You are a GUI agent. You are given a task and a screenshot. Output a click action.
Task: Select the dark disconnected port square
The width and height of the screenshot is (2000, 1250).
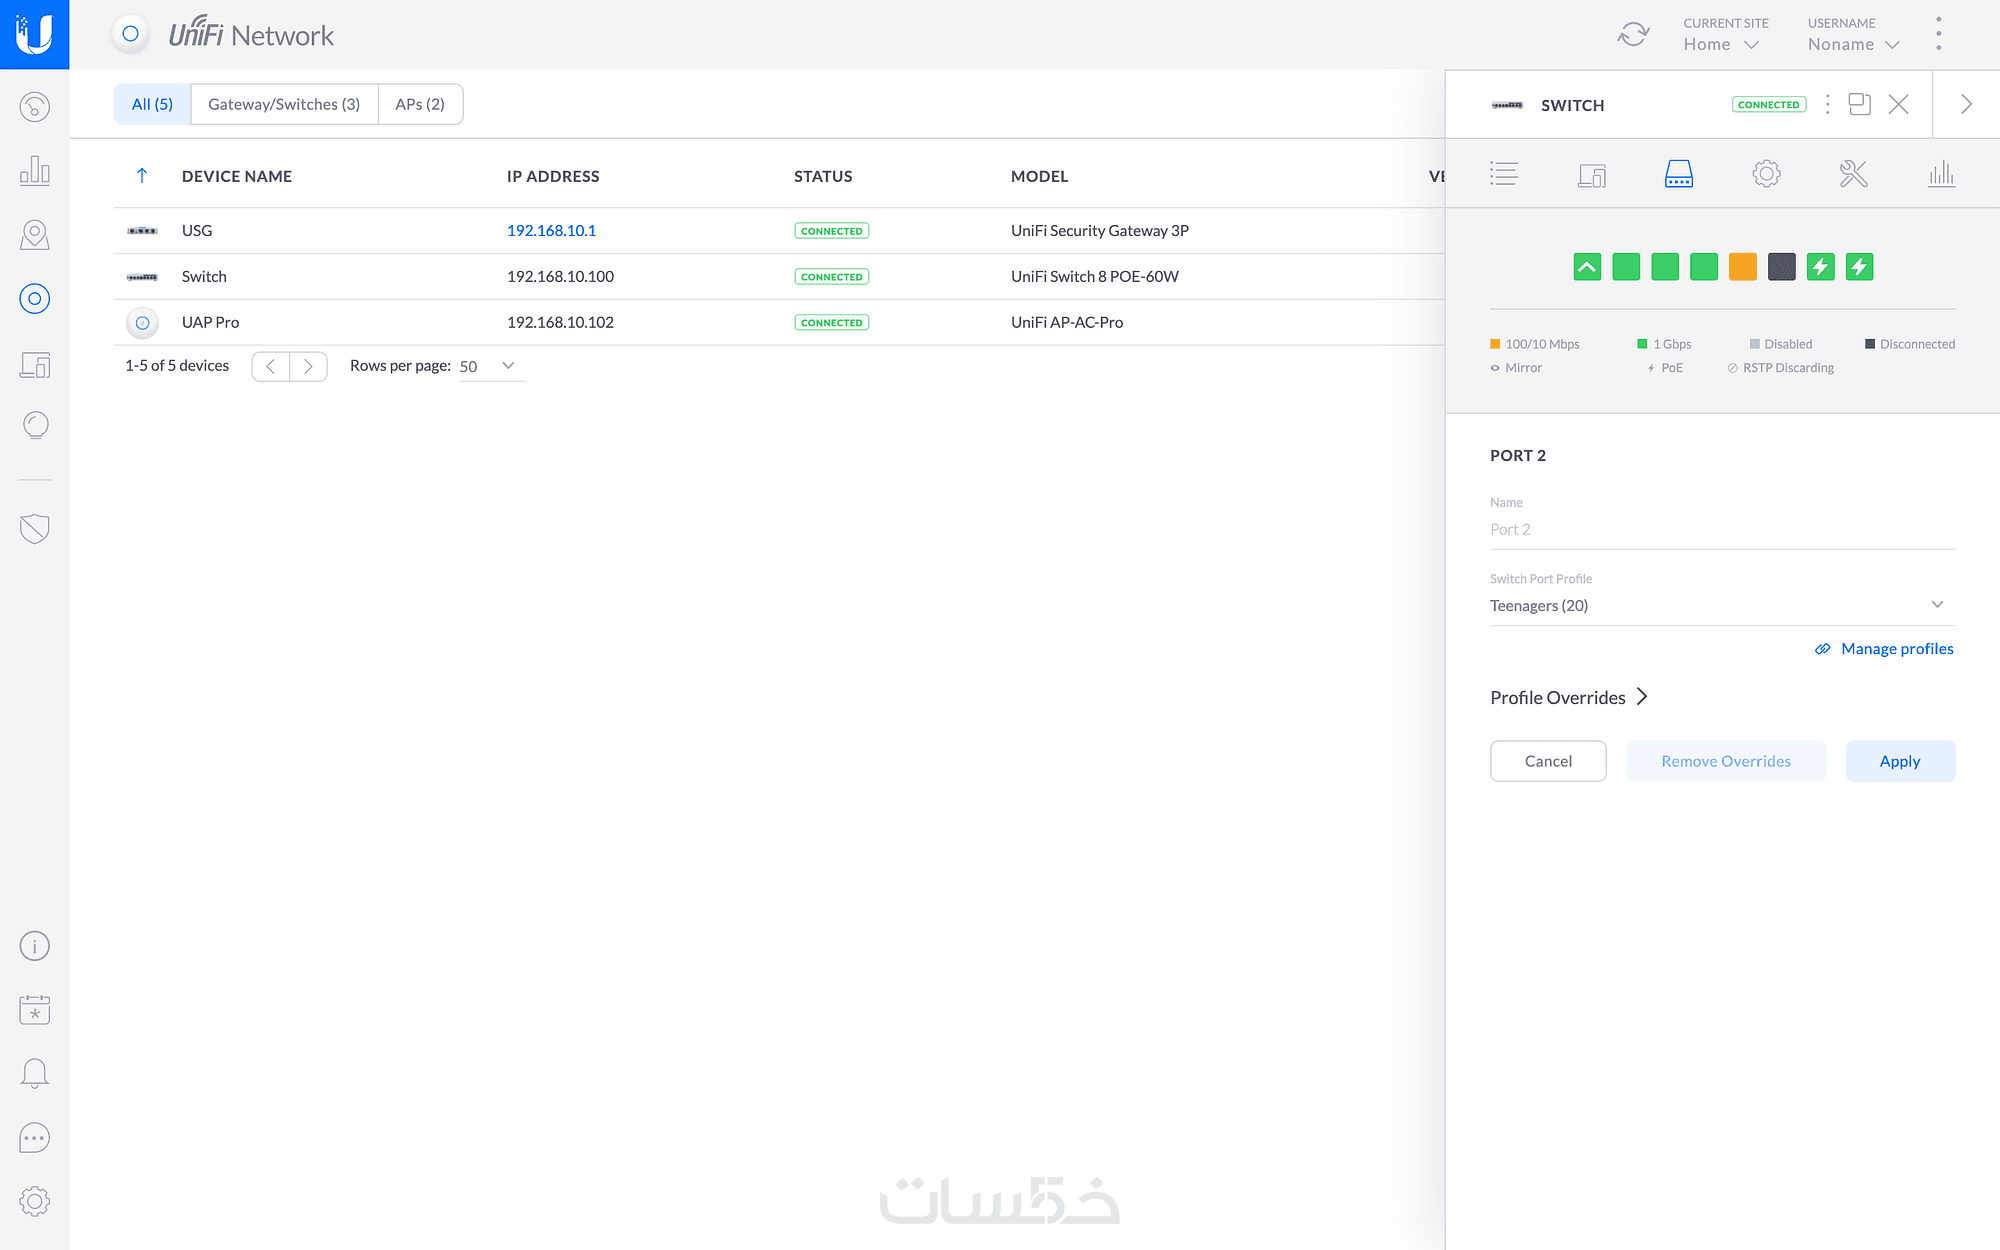click(x=1781, y=267)
